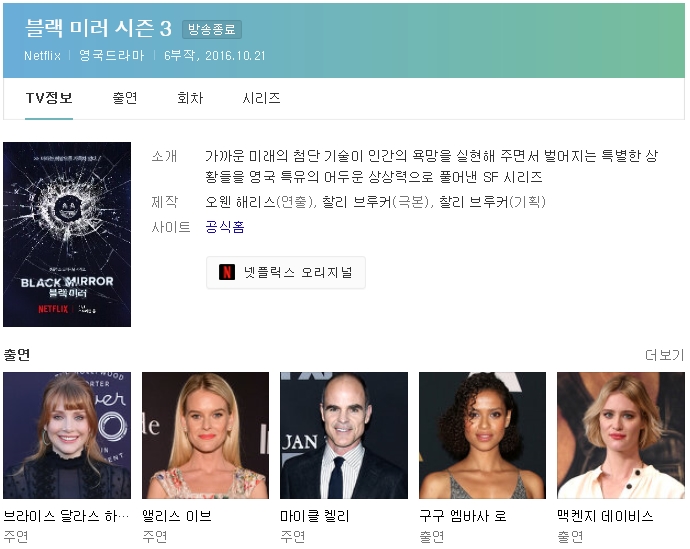
Task: Click the 블랙 미러 시즌 3 title
Action: pos(98,29)
